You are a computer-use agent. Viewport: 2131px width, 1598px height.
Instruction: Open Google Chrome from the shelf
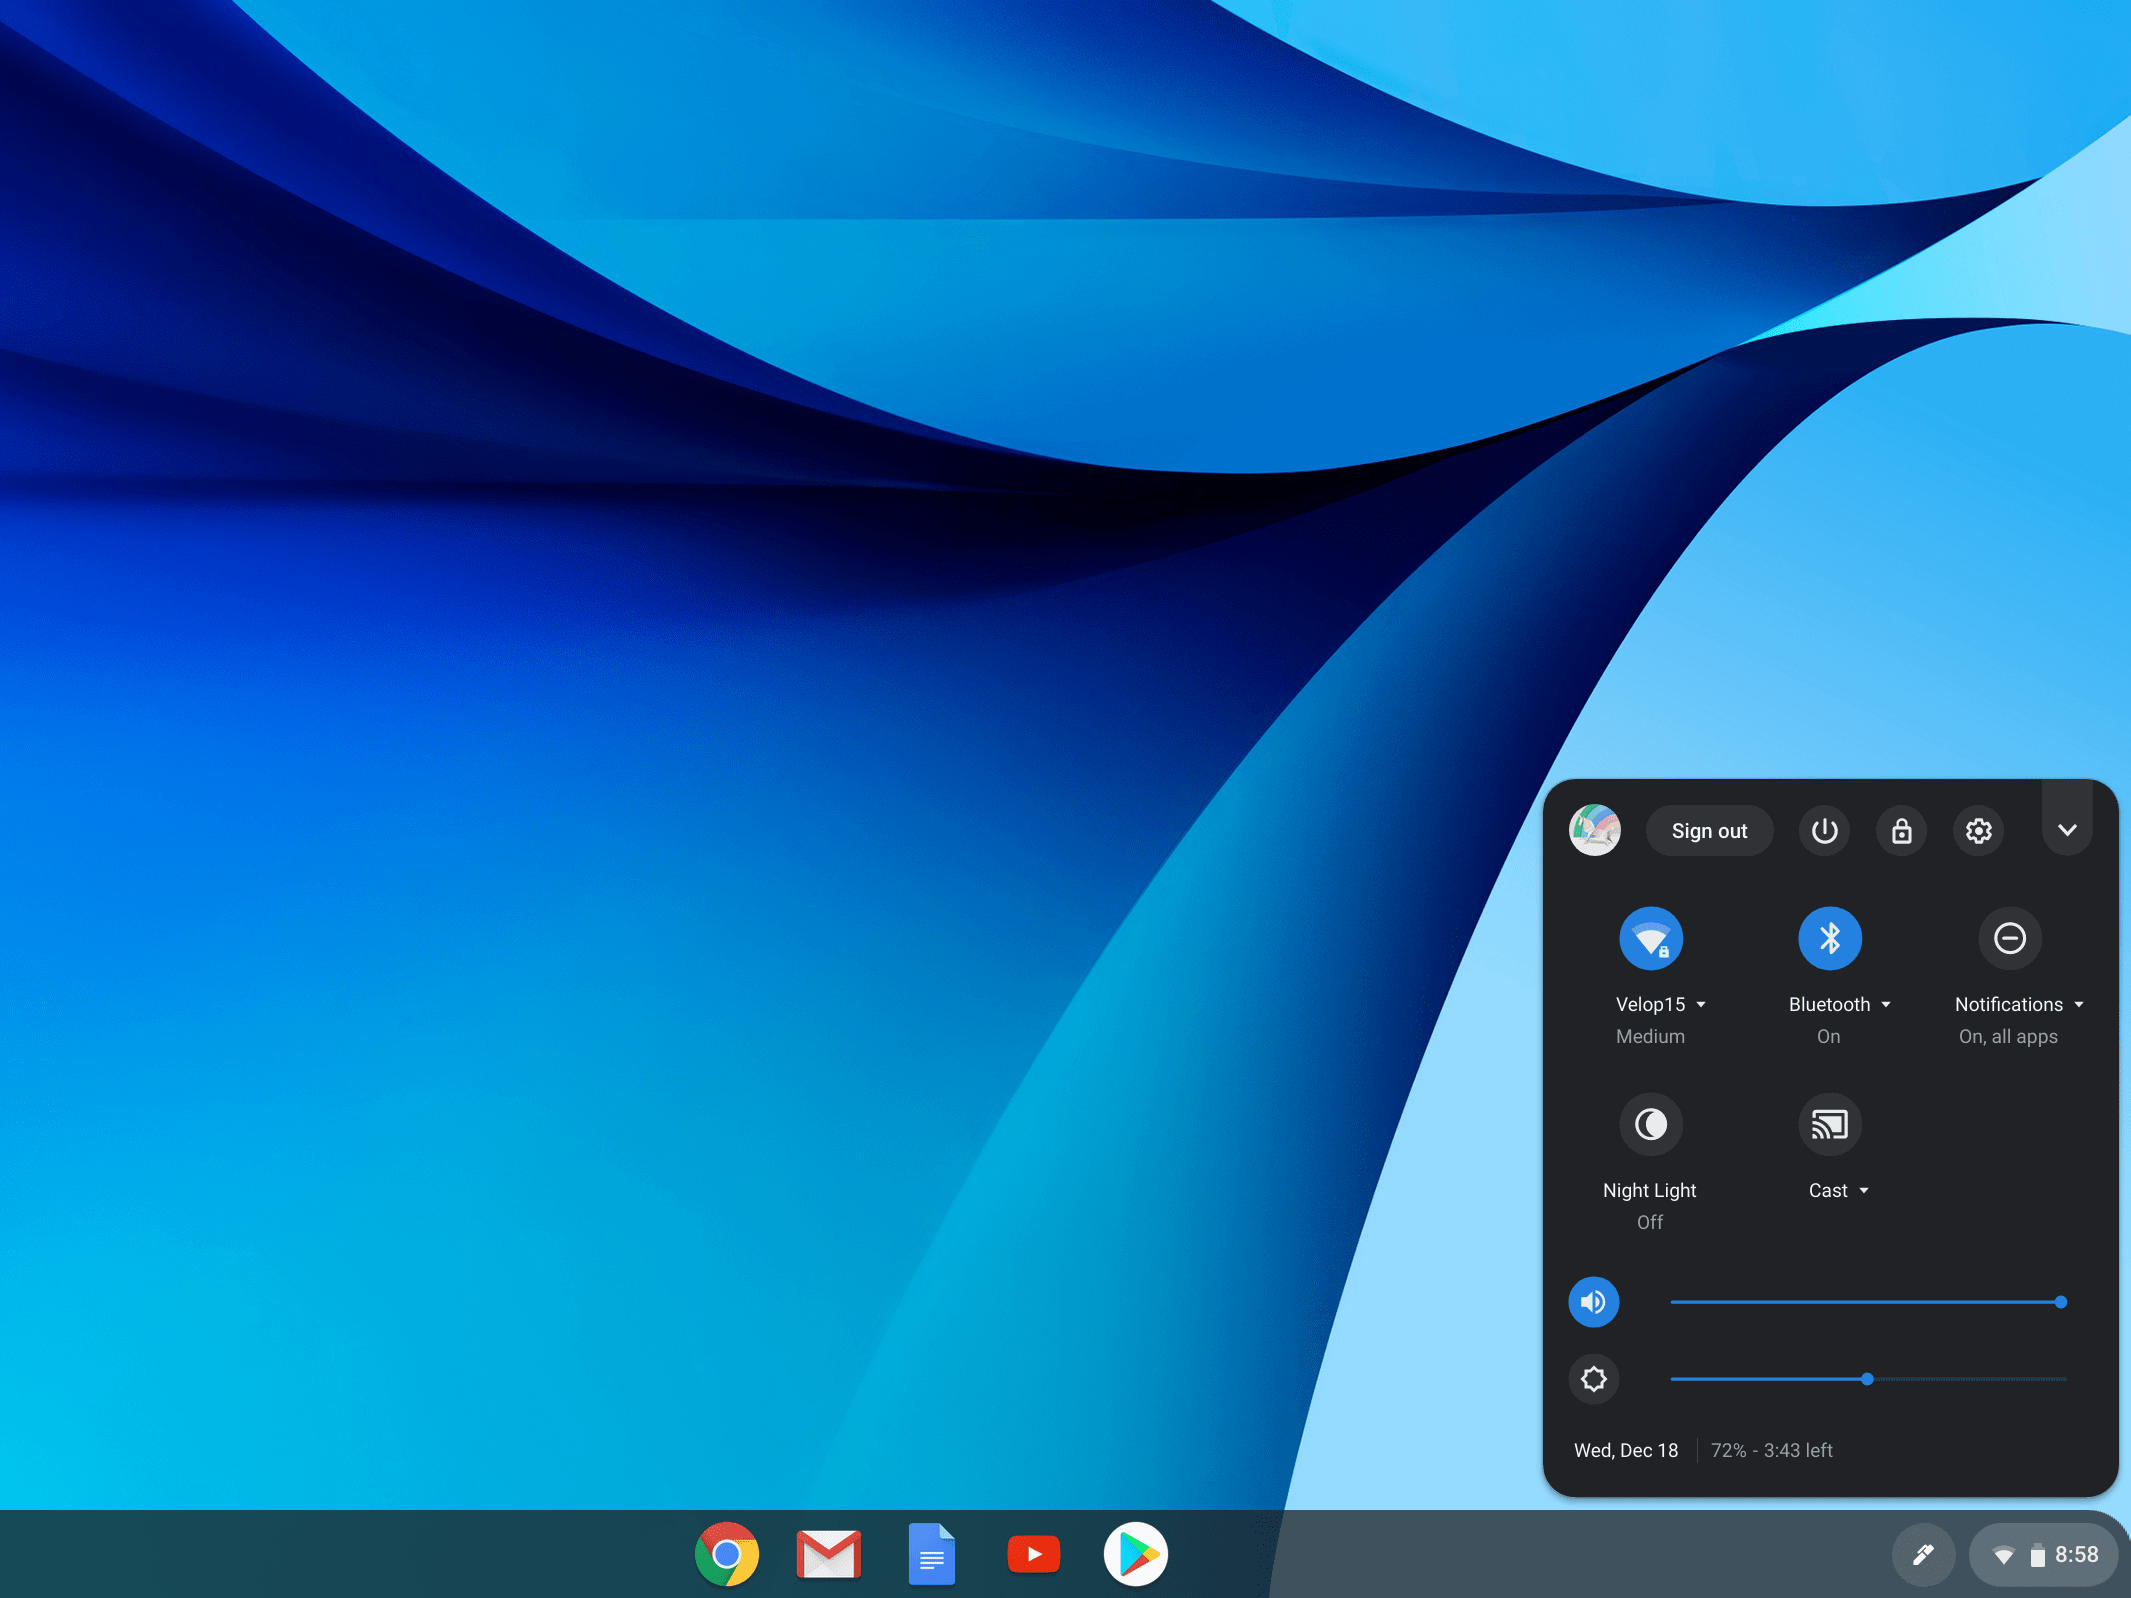727,1554
